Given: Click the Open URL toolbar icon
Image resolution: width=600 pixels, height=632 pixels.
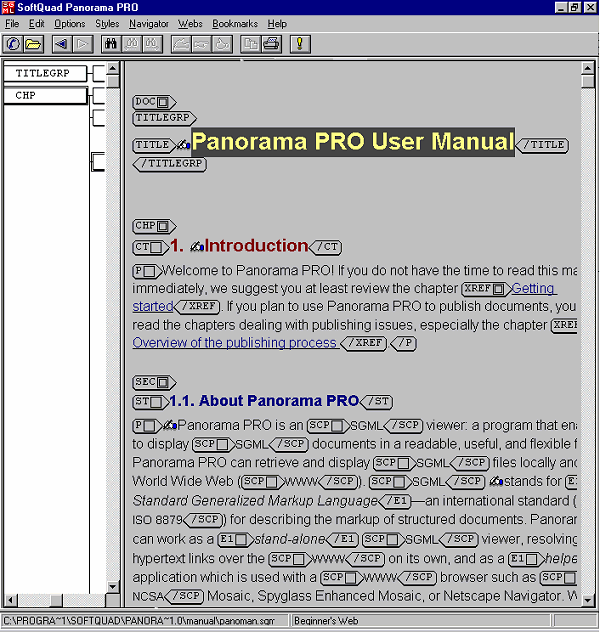Looking at the screenshot, I should [x=13, y=44].
